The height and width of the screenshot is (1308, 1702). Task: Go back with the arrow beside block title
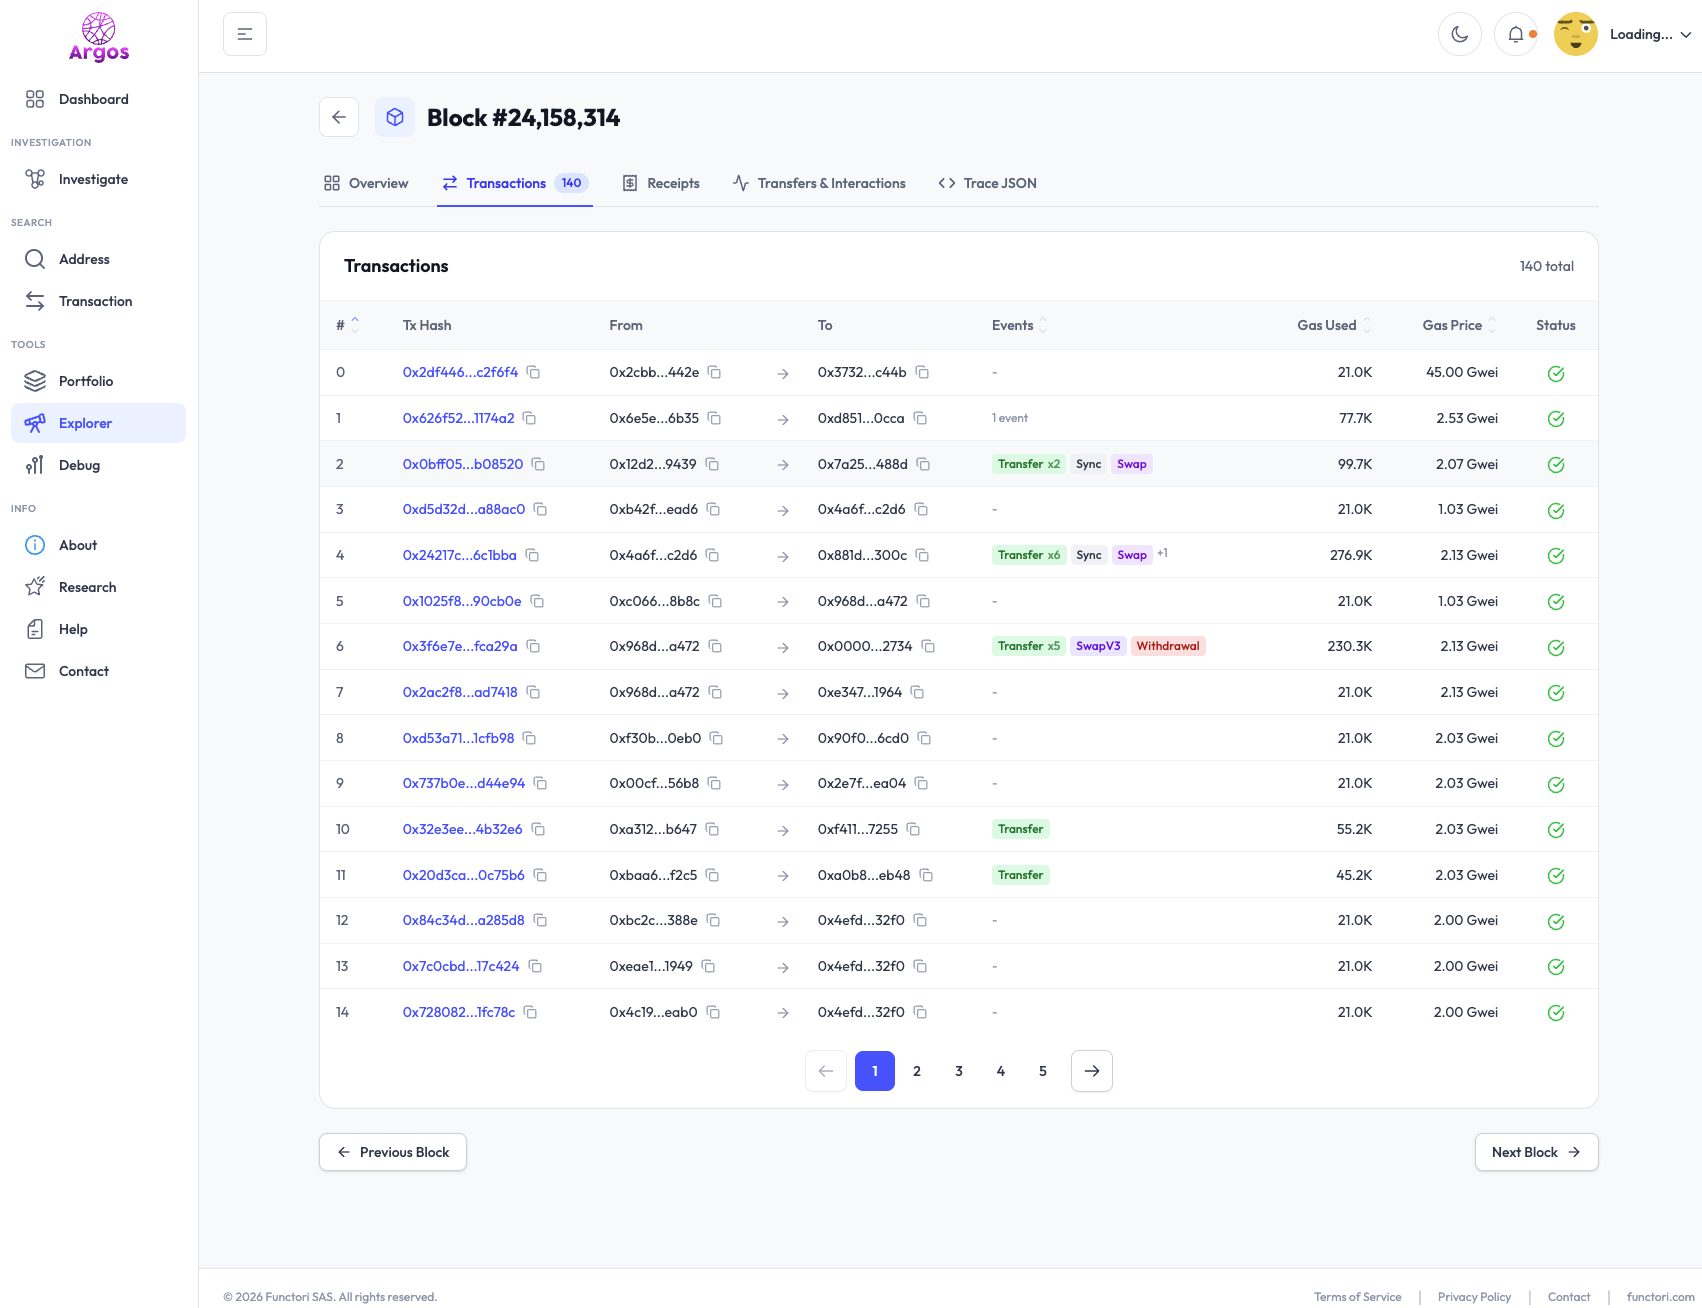[339, 117]
